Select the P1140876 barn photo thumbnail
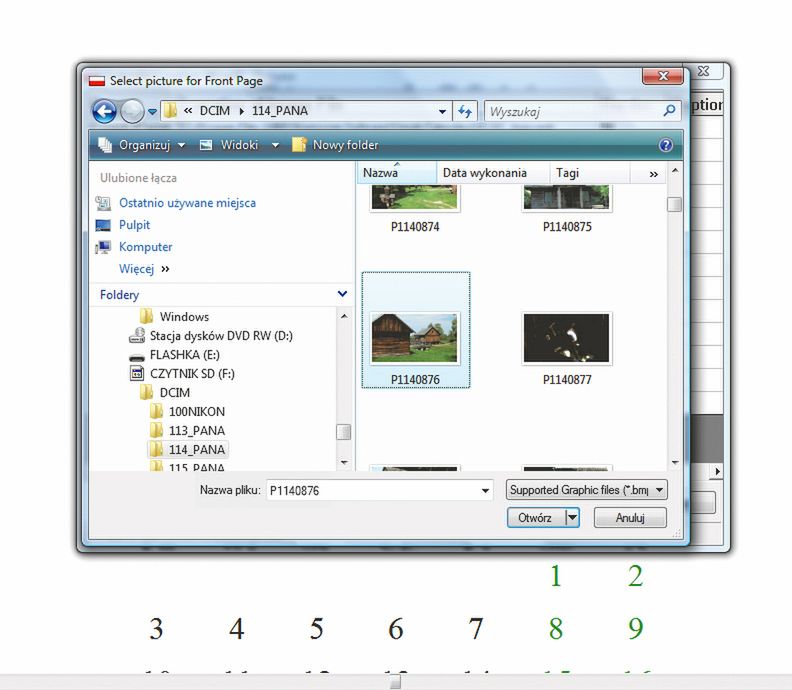Image resolution: width=792 pixels, height=690 pixels. pos(415,338)
